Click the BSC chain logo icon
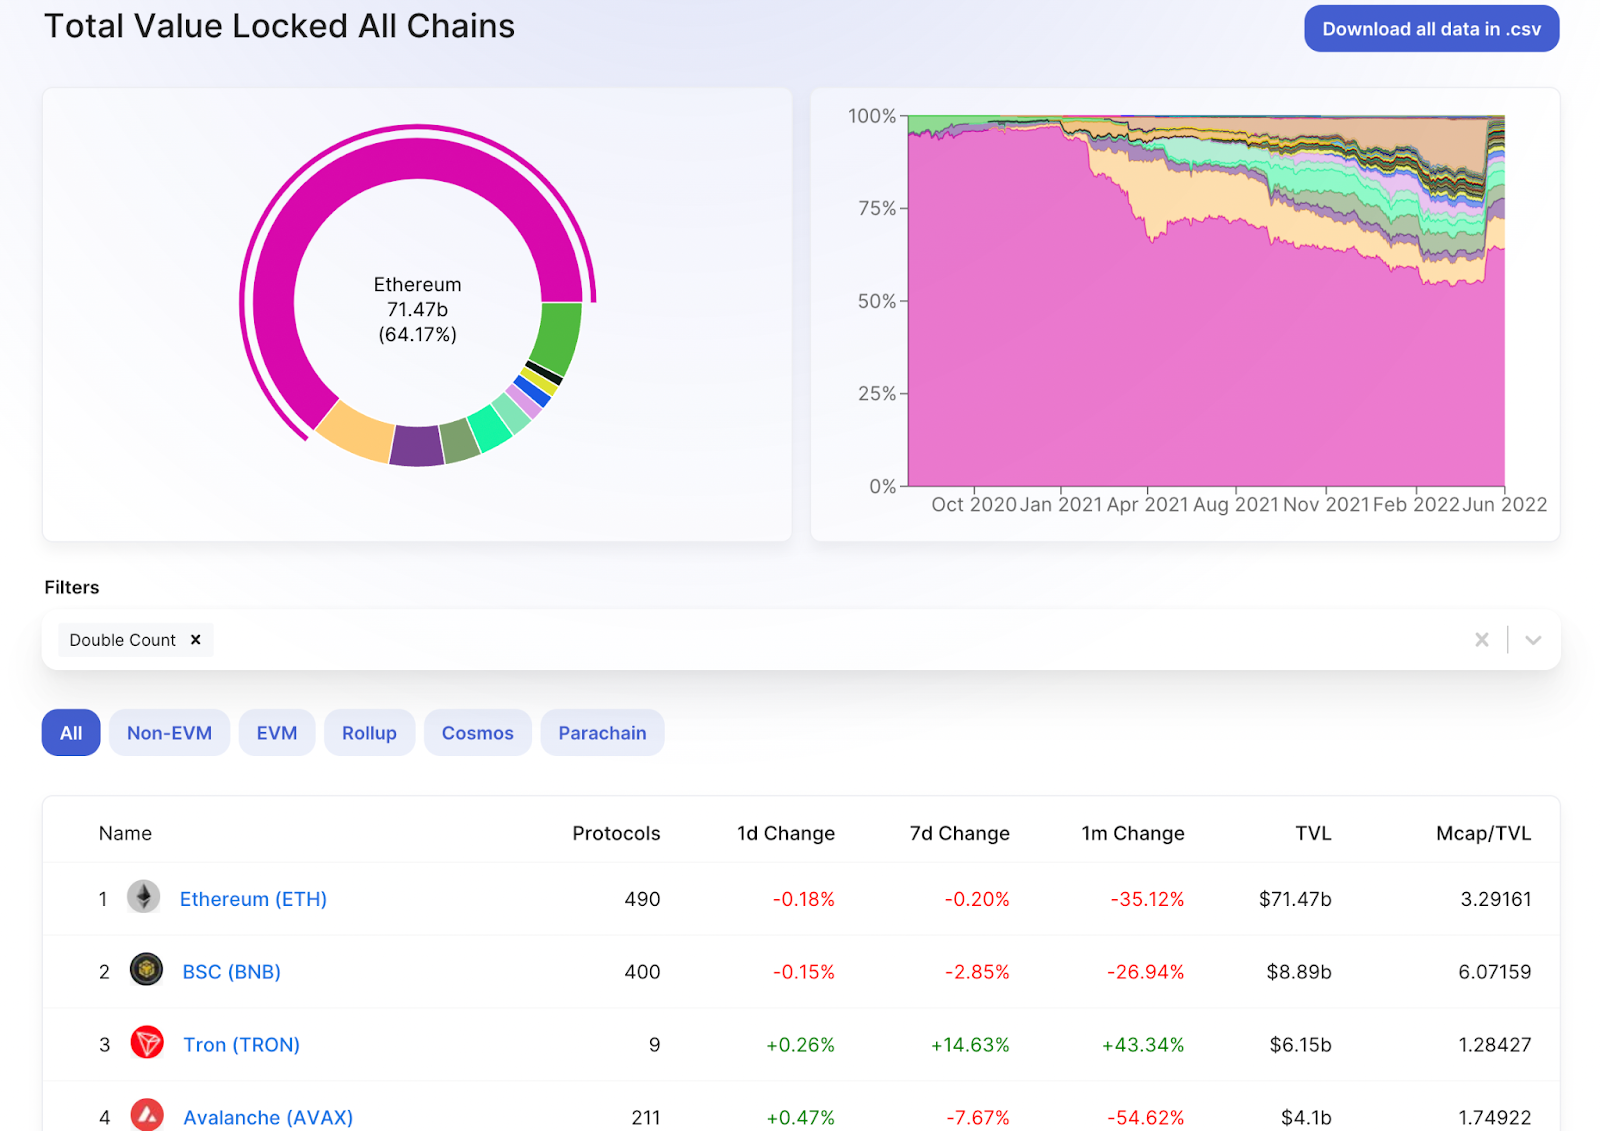The image size is (1600, 1131). 146,970
